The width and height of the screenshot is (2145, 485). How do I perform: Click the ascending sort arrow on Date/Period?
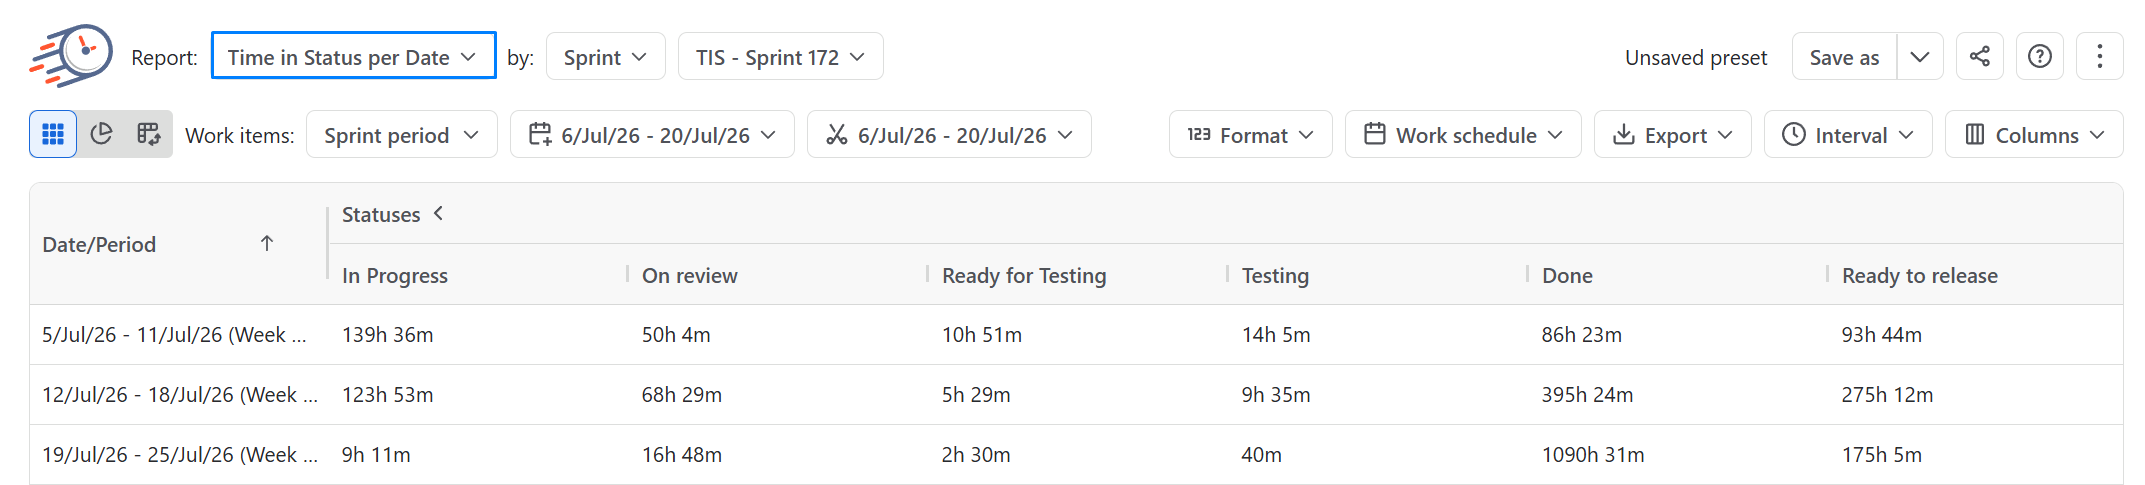coord(267,243)
